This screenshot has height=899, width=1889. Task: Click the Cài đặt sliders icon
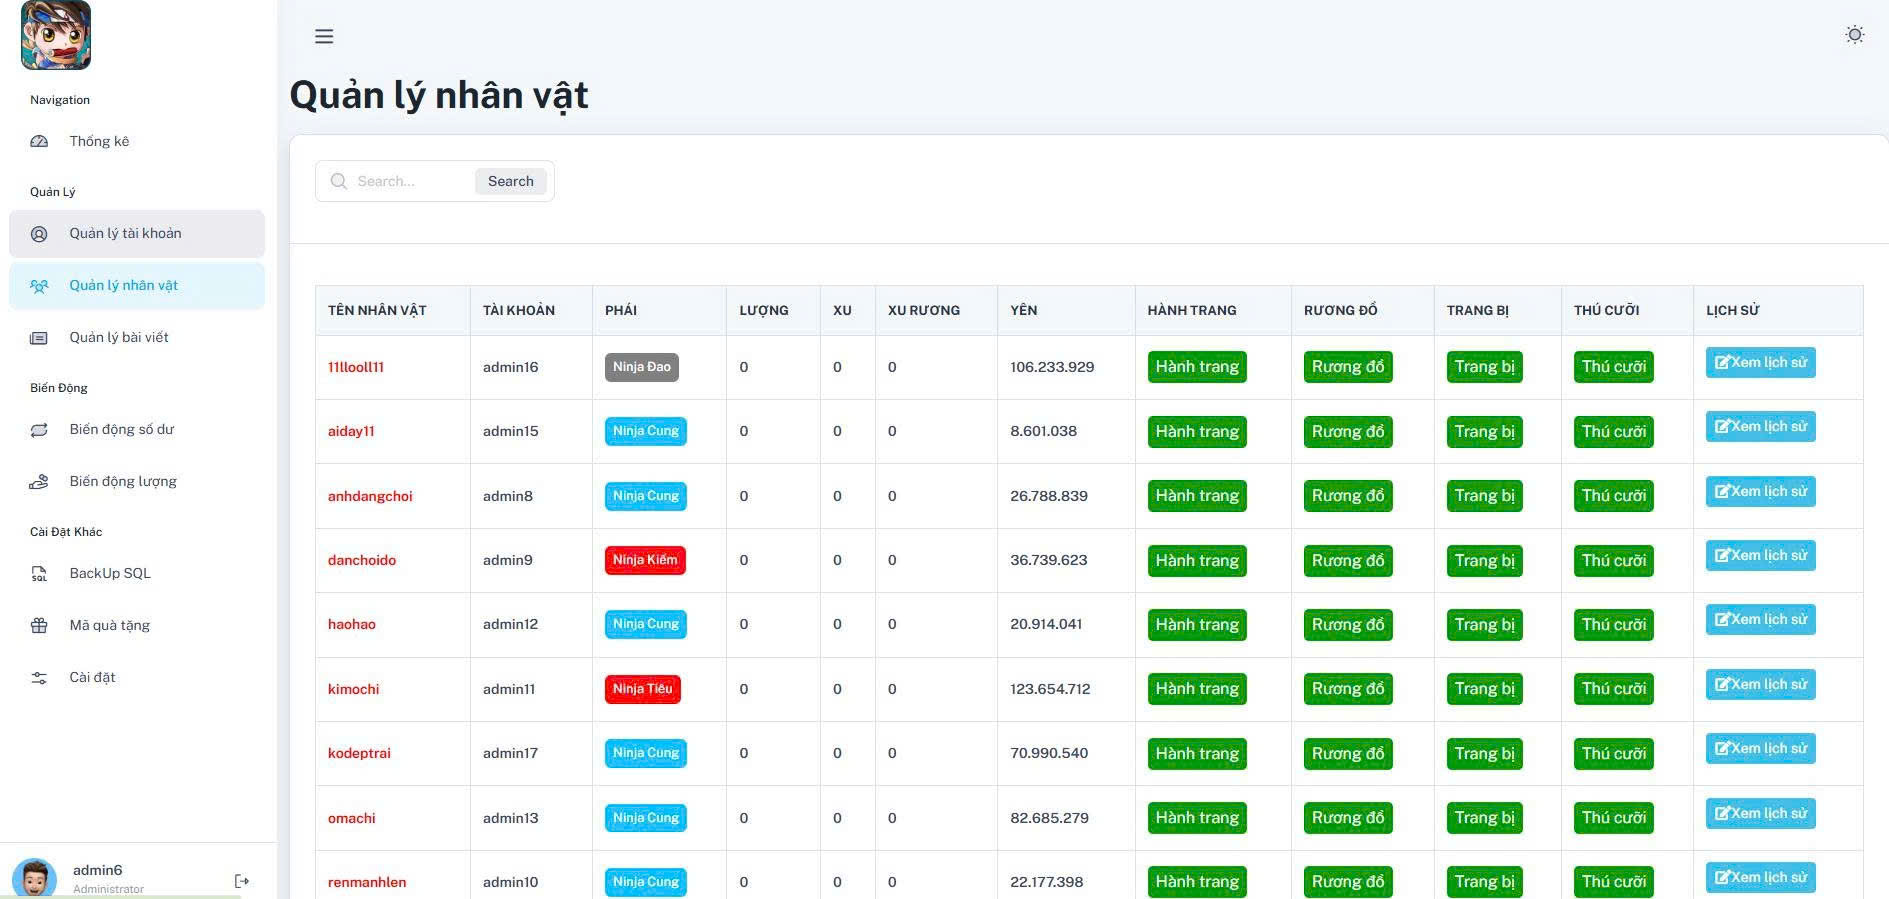39,678
